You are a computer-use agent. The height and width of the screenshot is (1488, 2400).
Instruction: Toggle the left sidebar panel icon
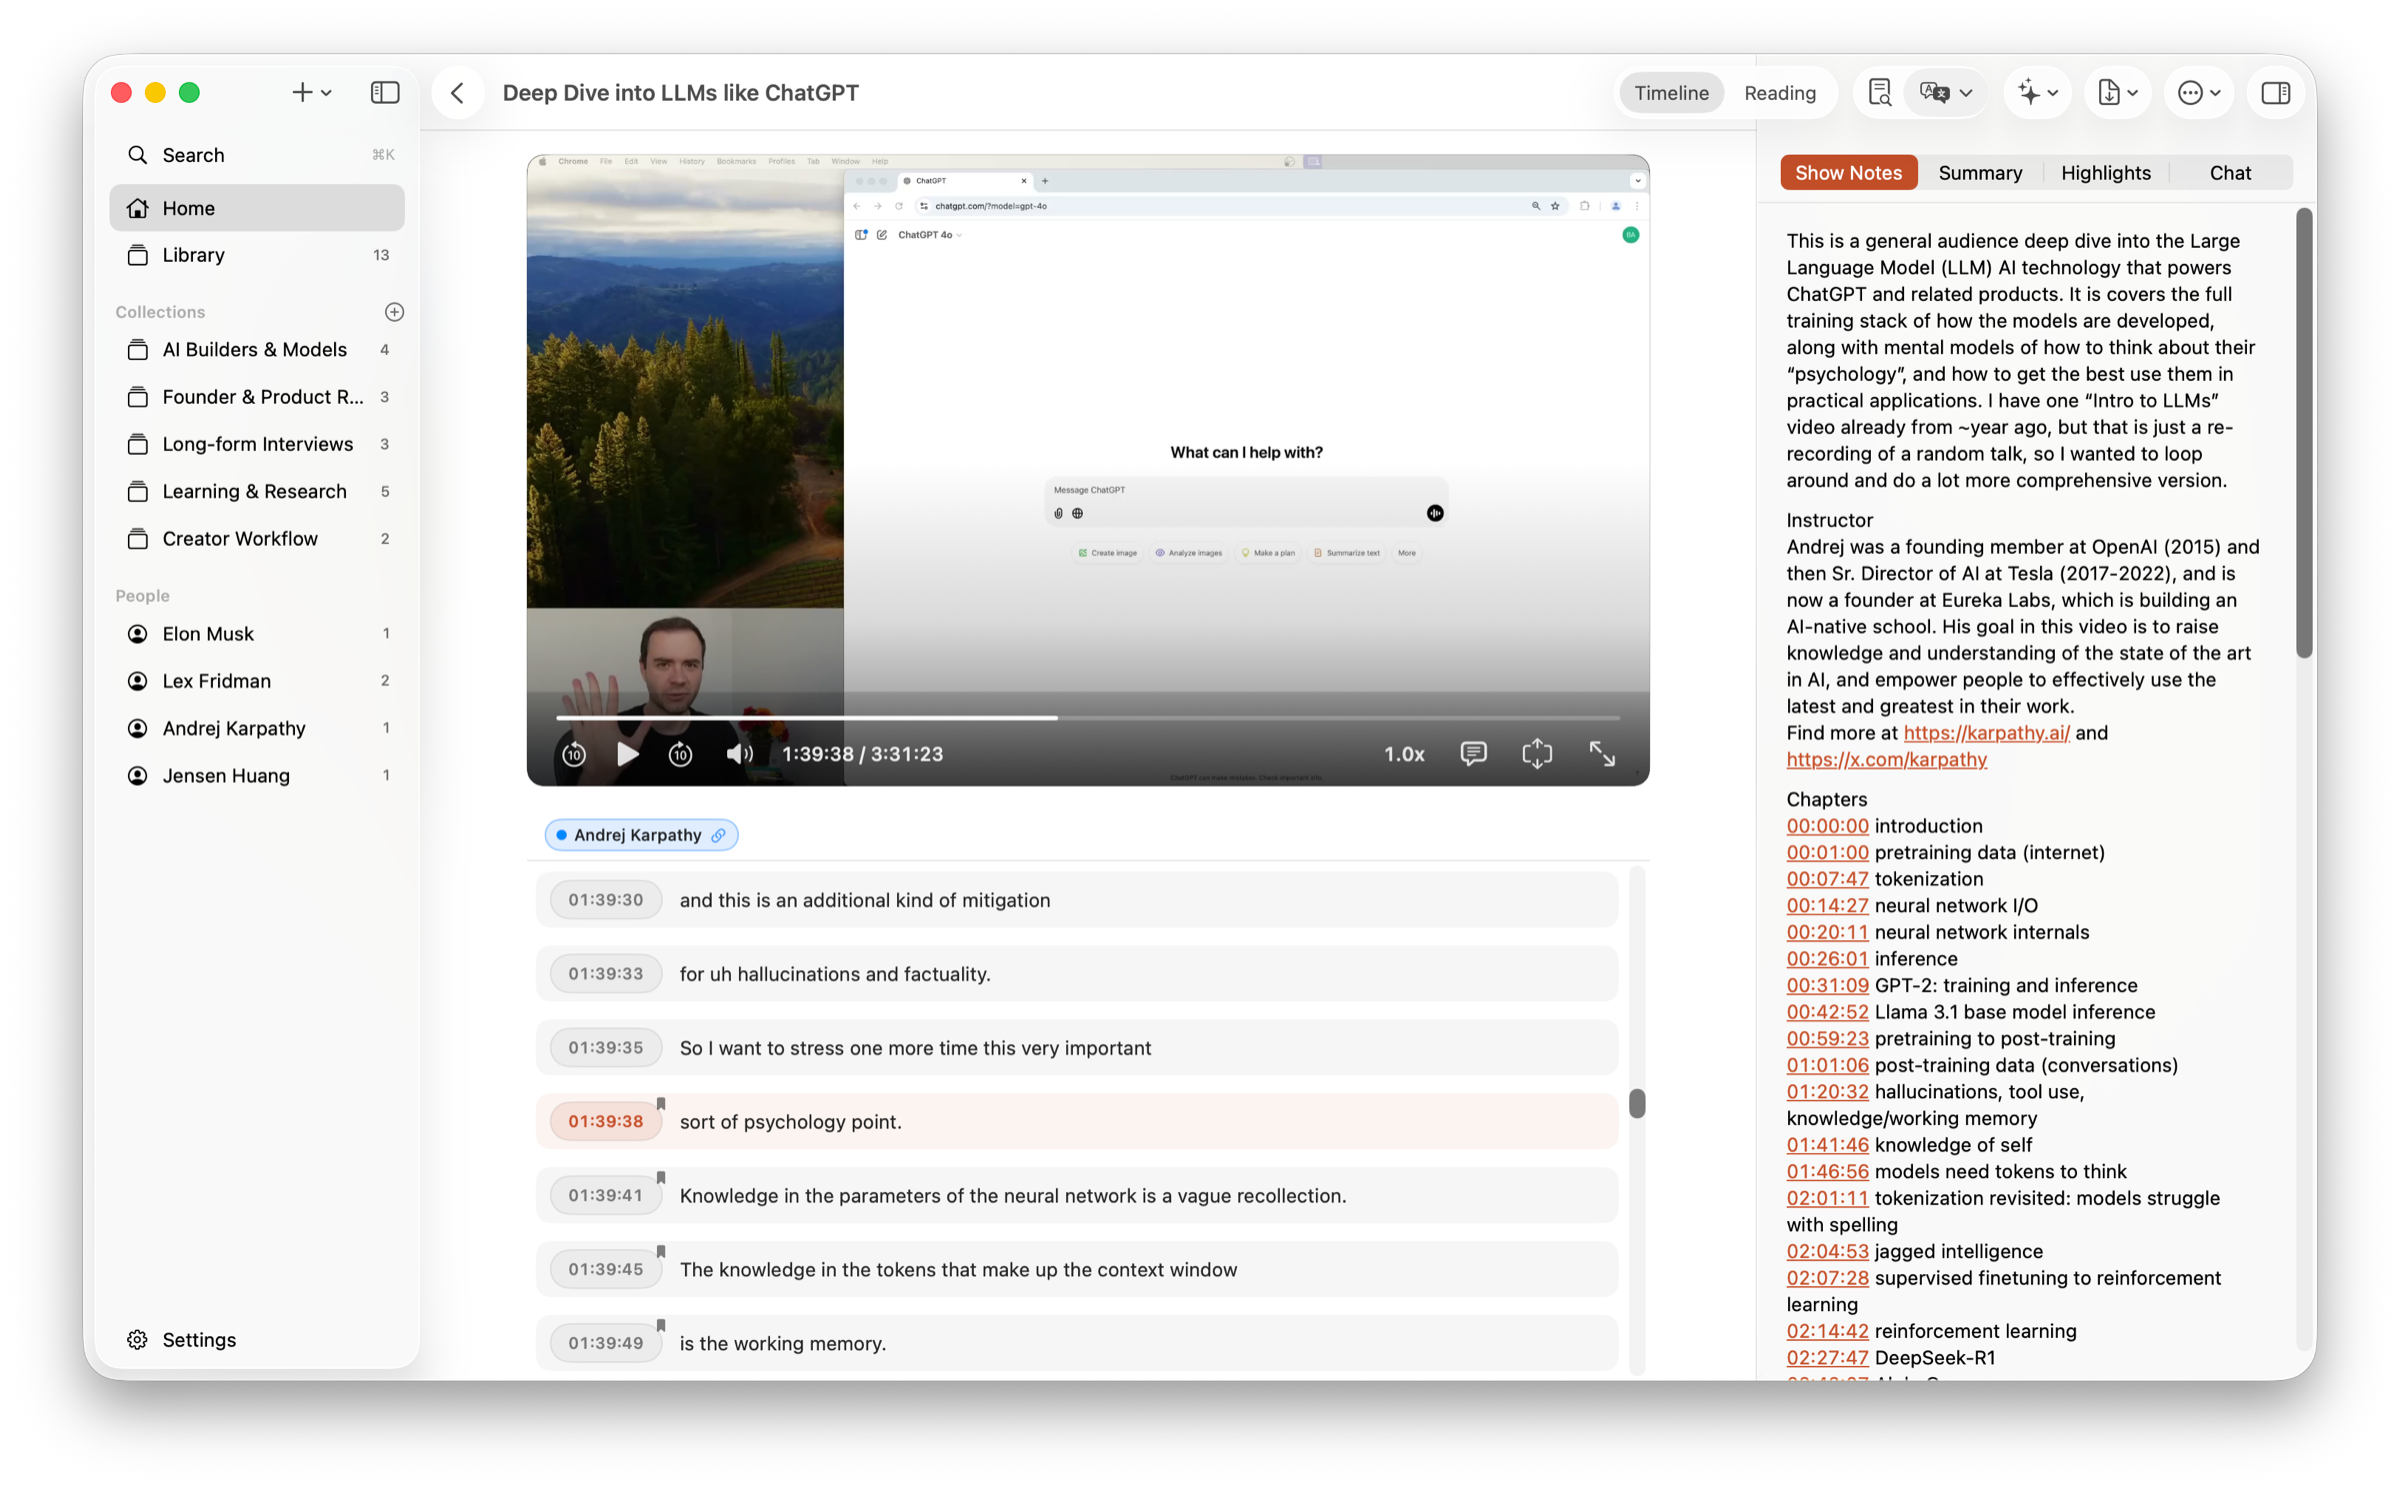click(x=385, y=93)
